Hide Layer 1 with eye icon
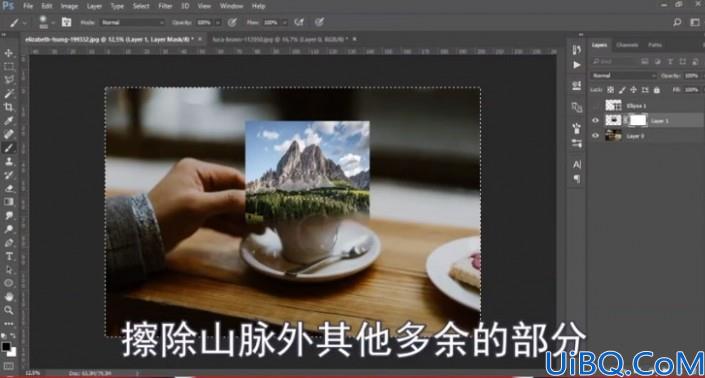The width and height of the screenshot is (705, 378). 596,120
